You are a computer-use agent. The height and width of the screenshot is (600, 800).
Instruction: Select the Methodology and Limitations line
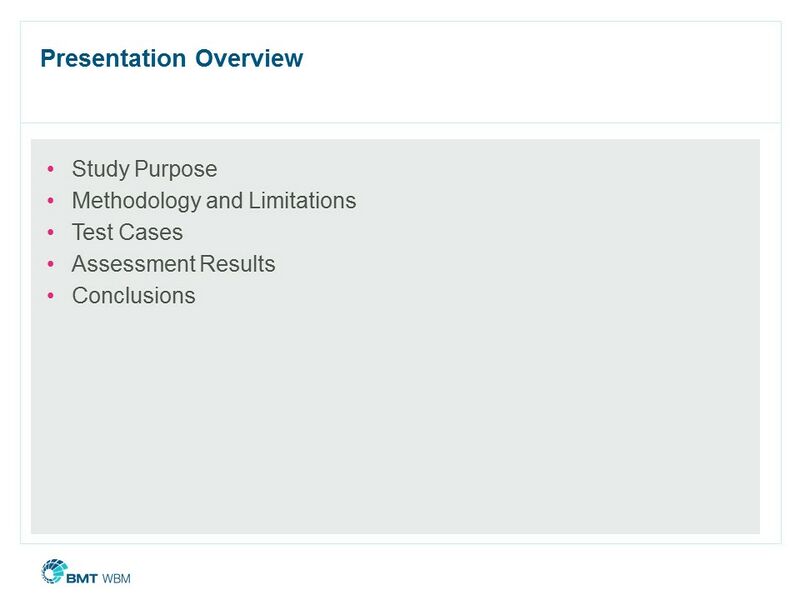point(214,201)
